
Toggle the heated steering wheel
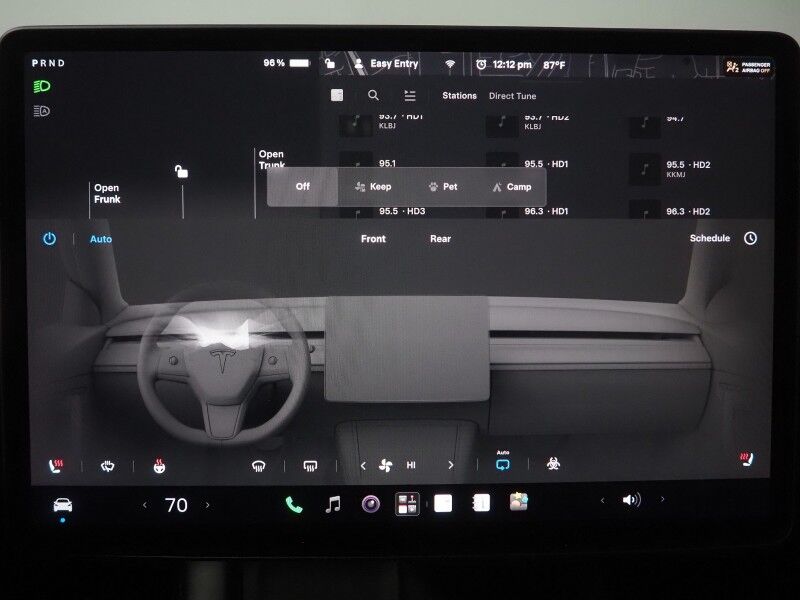[159, 466]
